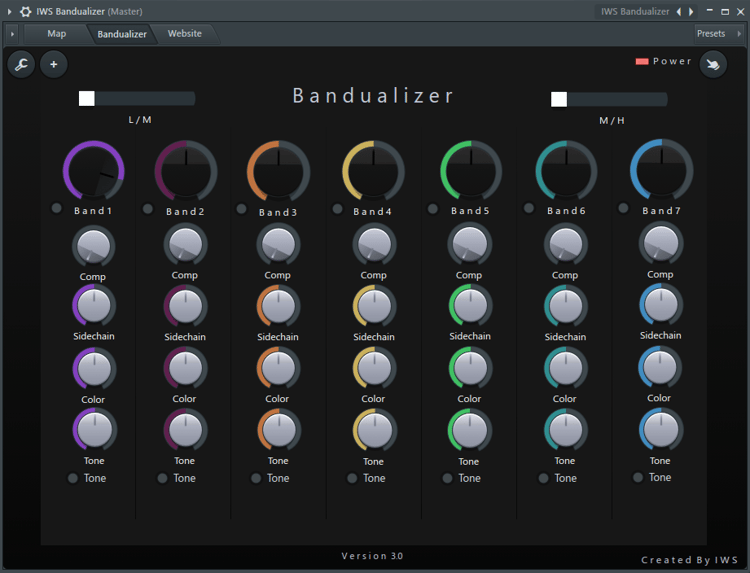Screen dimensions: 750x573
Task: Click the Band 7 Color knob
Action: point(660,367)
